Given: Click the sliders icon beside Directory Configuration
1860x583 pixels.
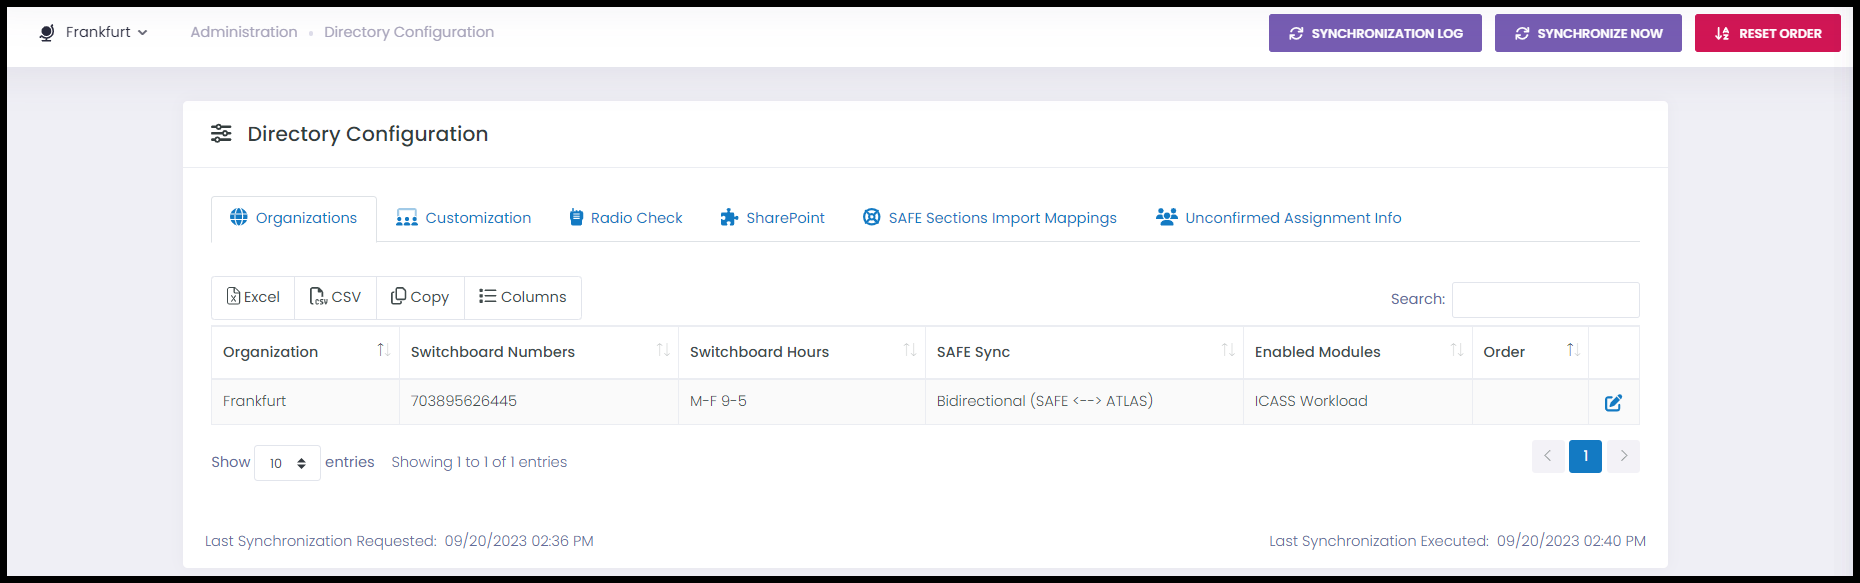Looking at the screenshot, I should click(x=221, y=133).
